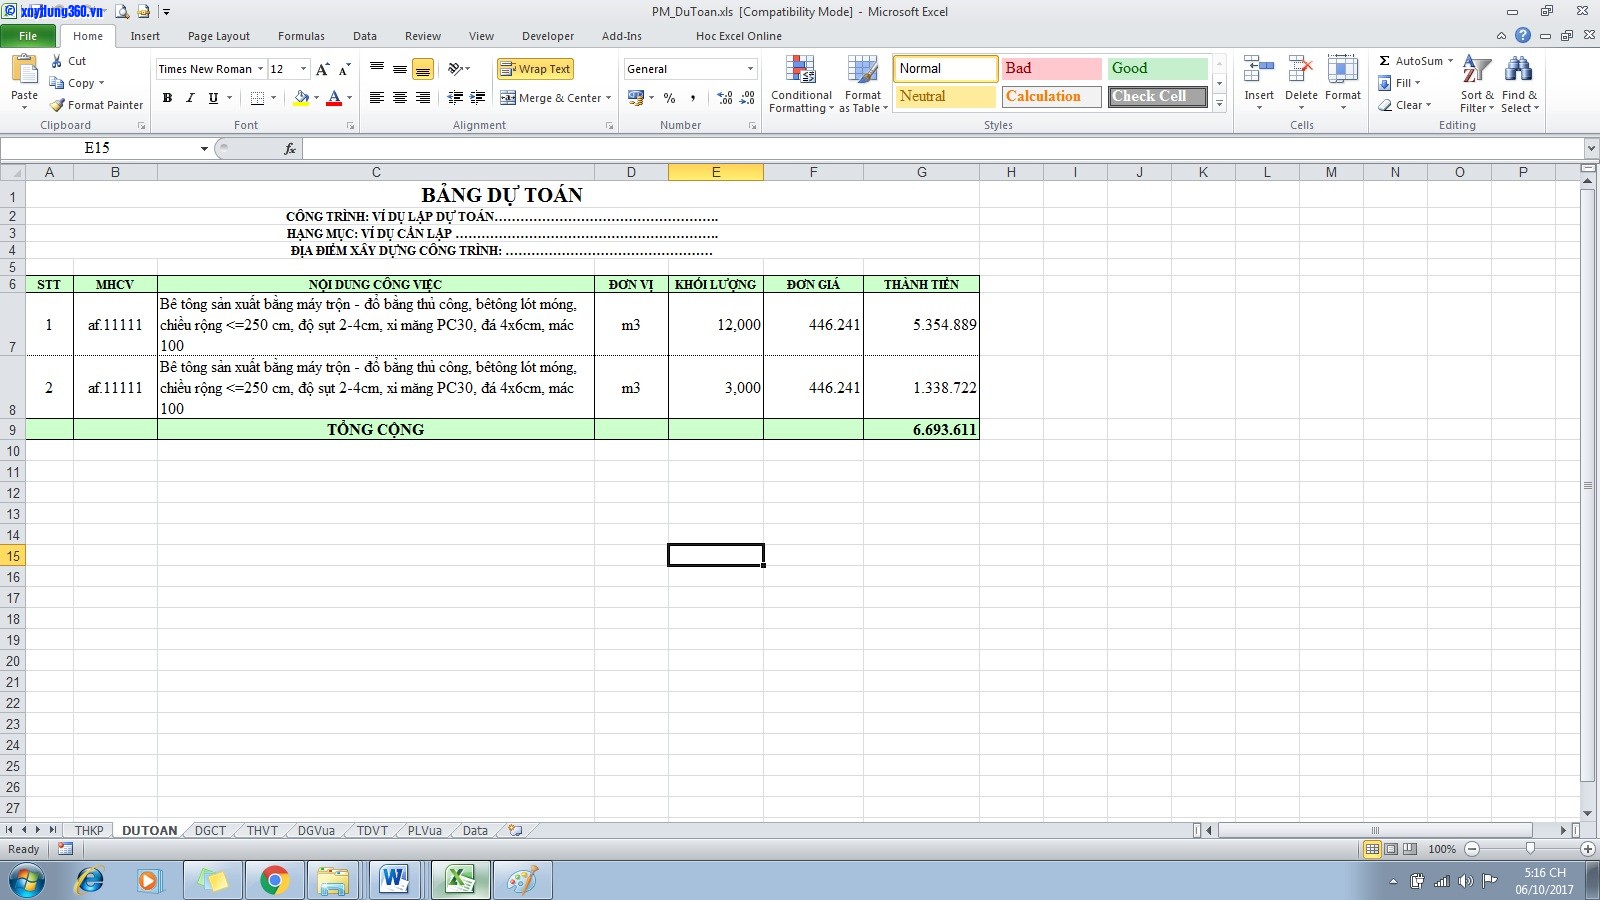1600x900 pixels.
Task: Toggle italic formatting
Action: [190, 98]
